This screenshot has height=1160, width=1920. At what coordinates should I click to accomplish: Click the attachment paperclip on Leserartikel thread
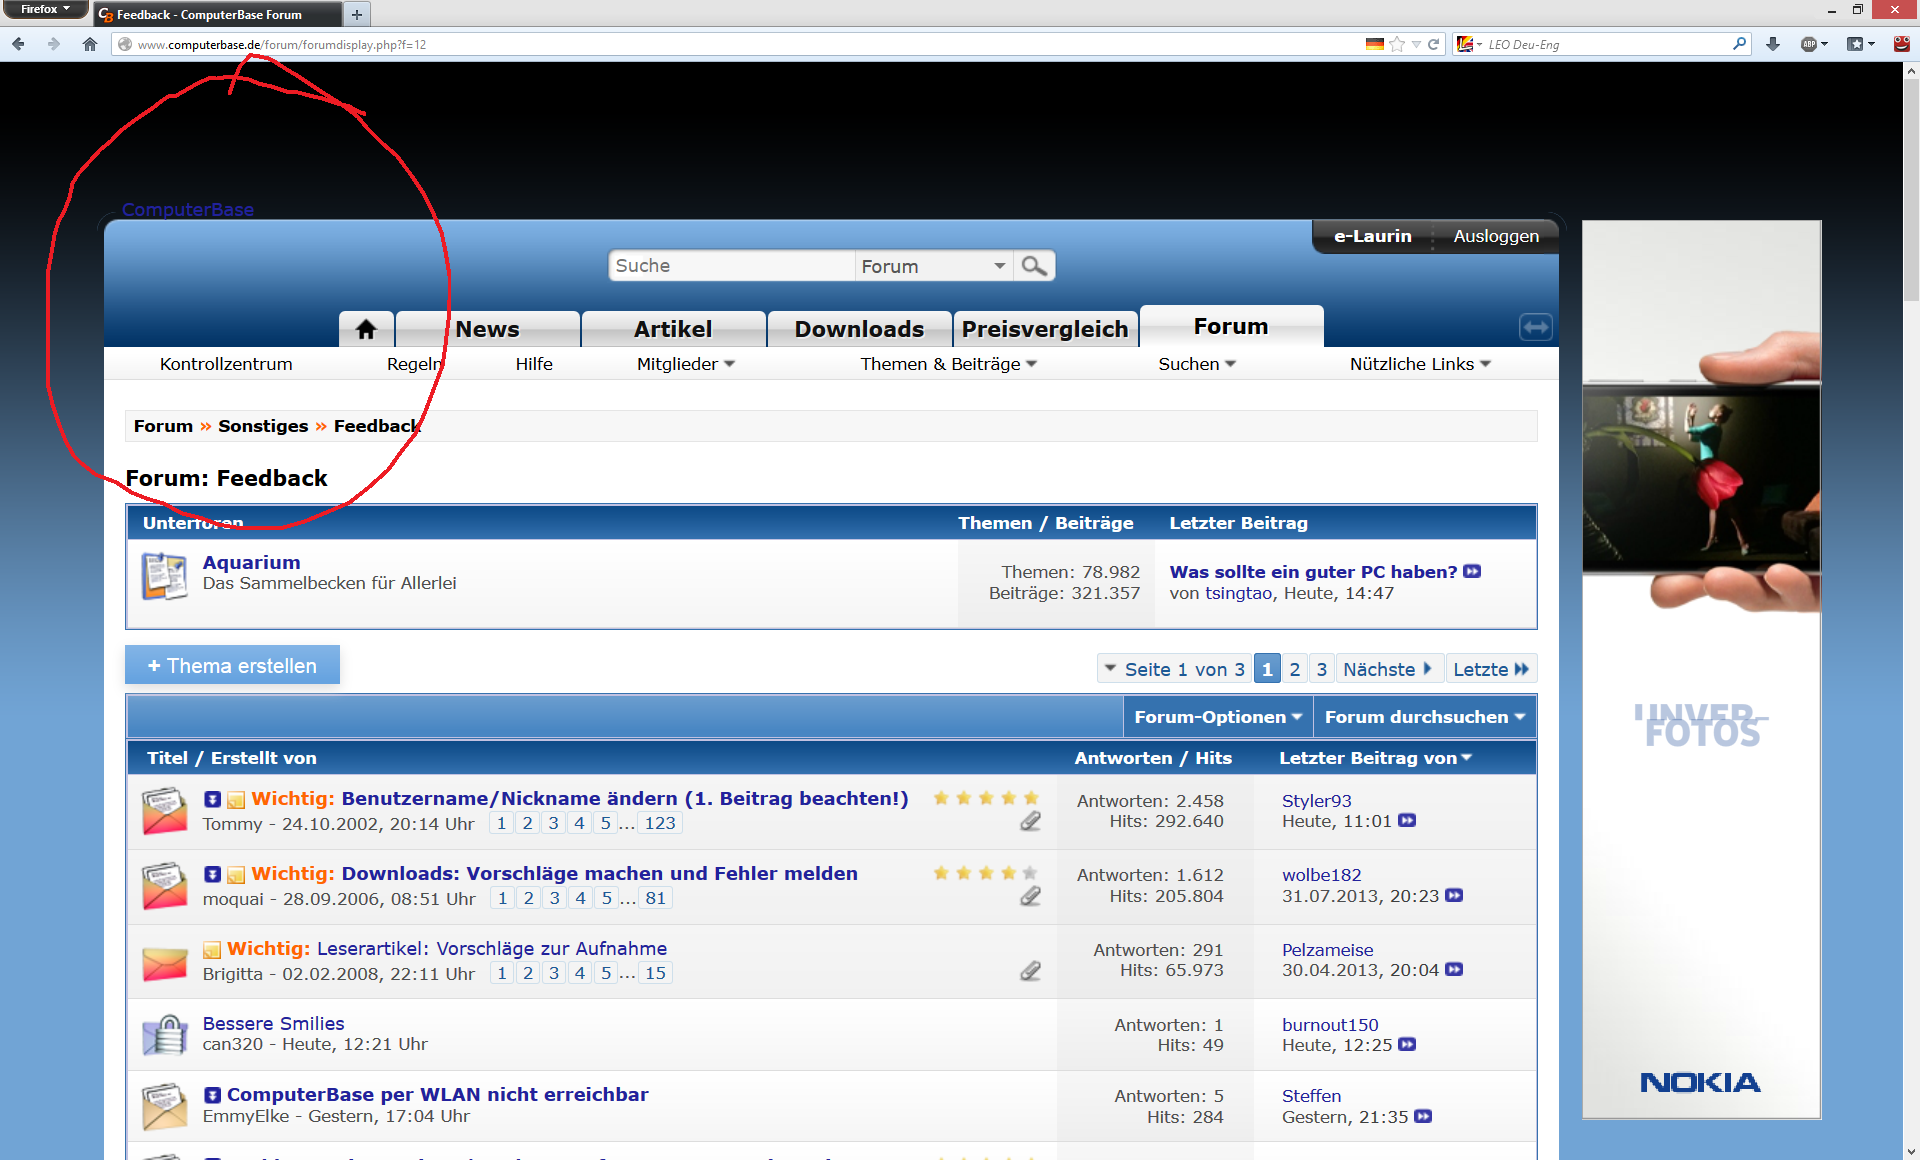[1030, 971]
